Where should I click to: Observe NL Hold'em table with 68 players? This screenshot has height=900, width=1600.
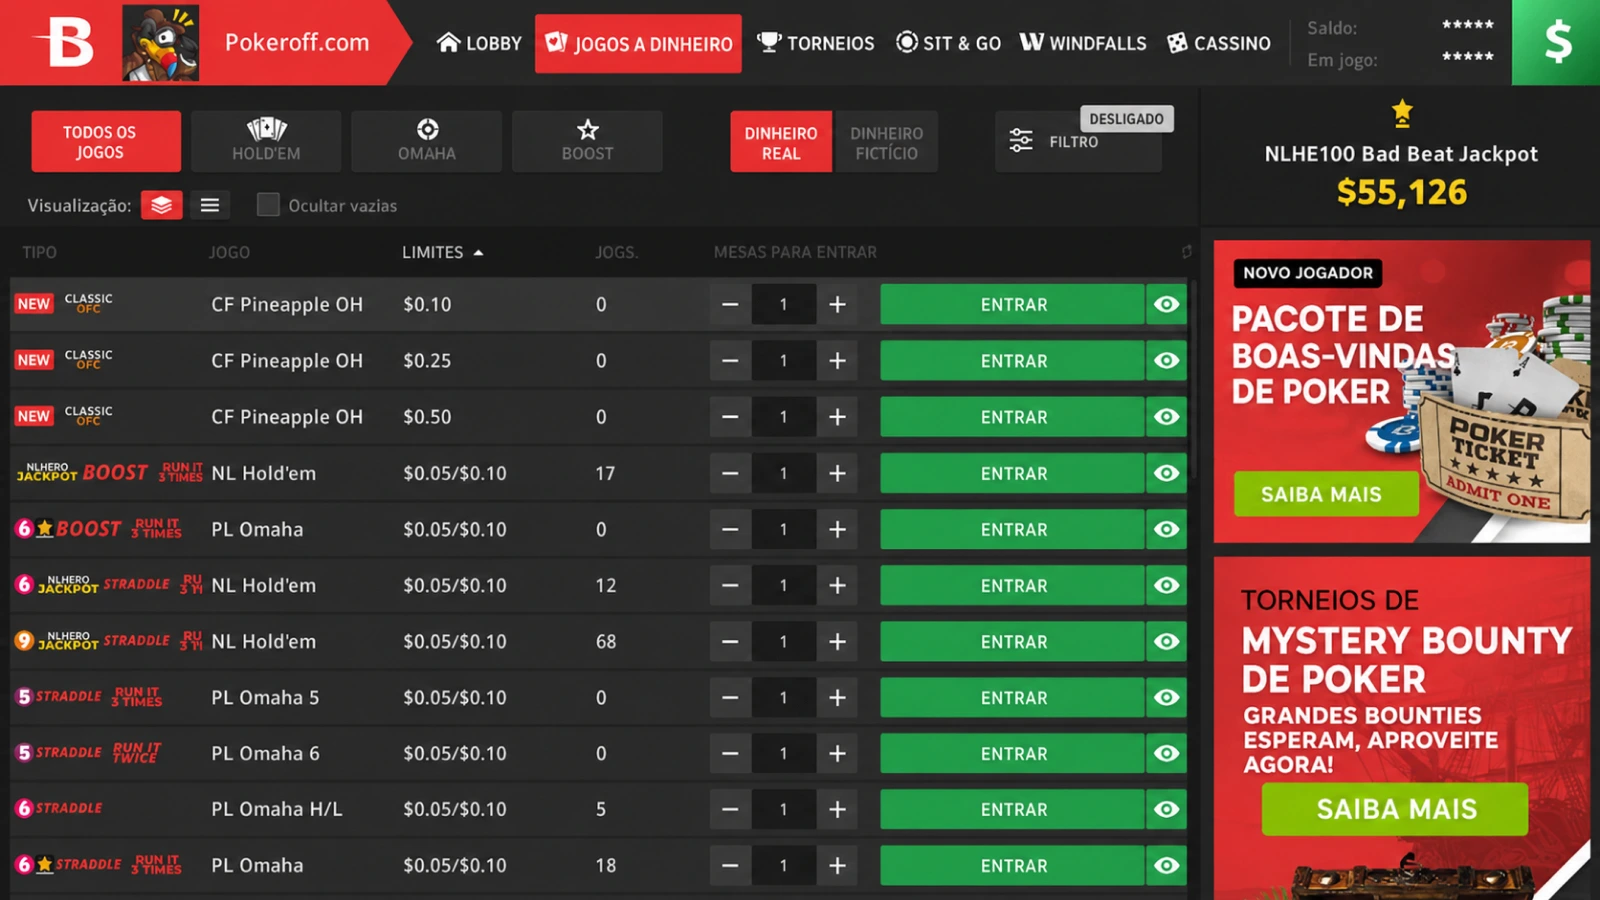(x=1166, y=641)
